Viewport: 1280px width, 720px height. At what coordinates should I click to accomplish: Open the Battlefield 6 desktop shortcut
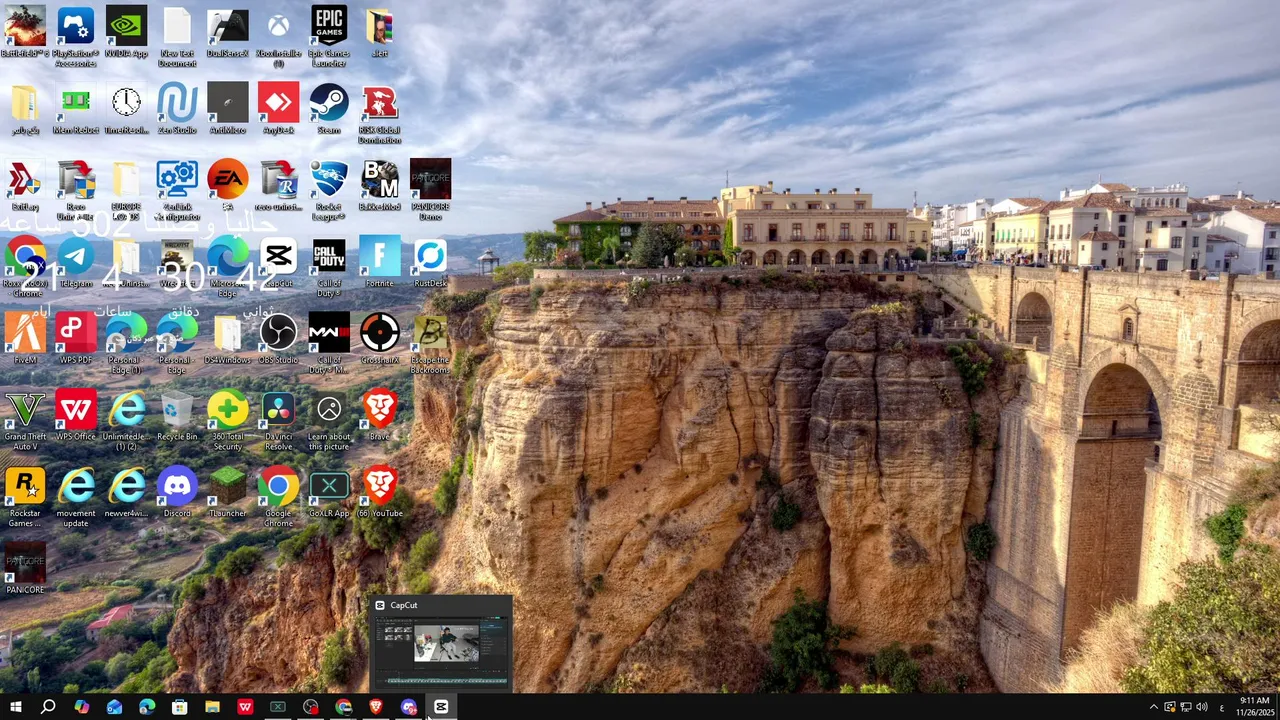(25, 34)
